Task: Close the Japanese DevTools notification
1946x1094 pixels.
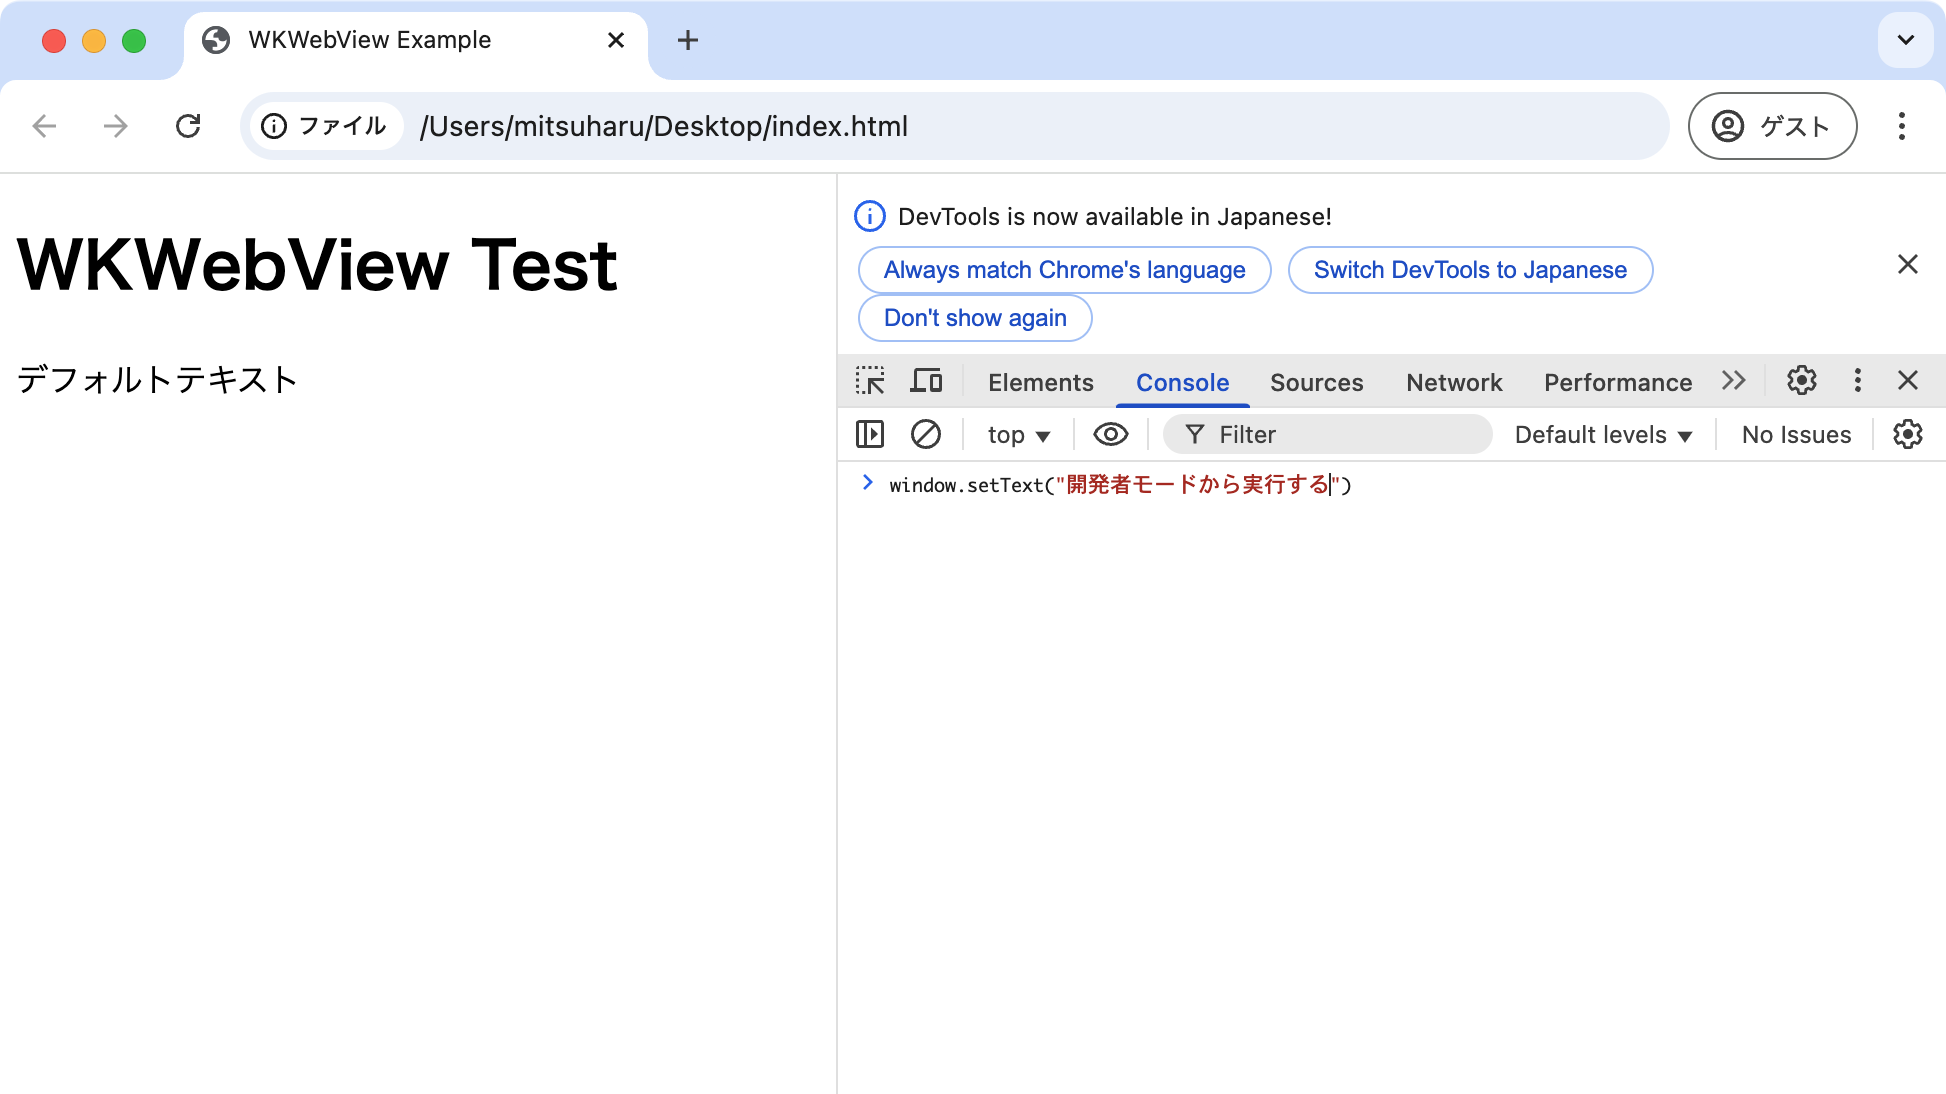Action: click(x=1908, y=264)
